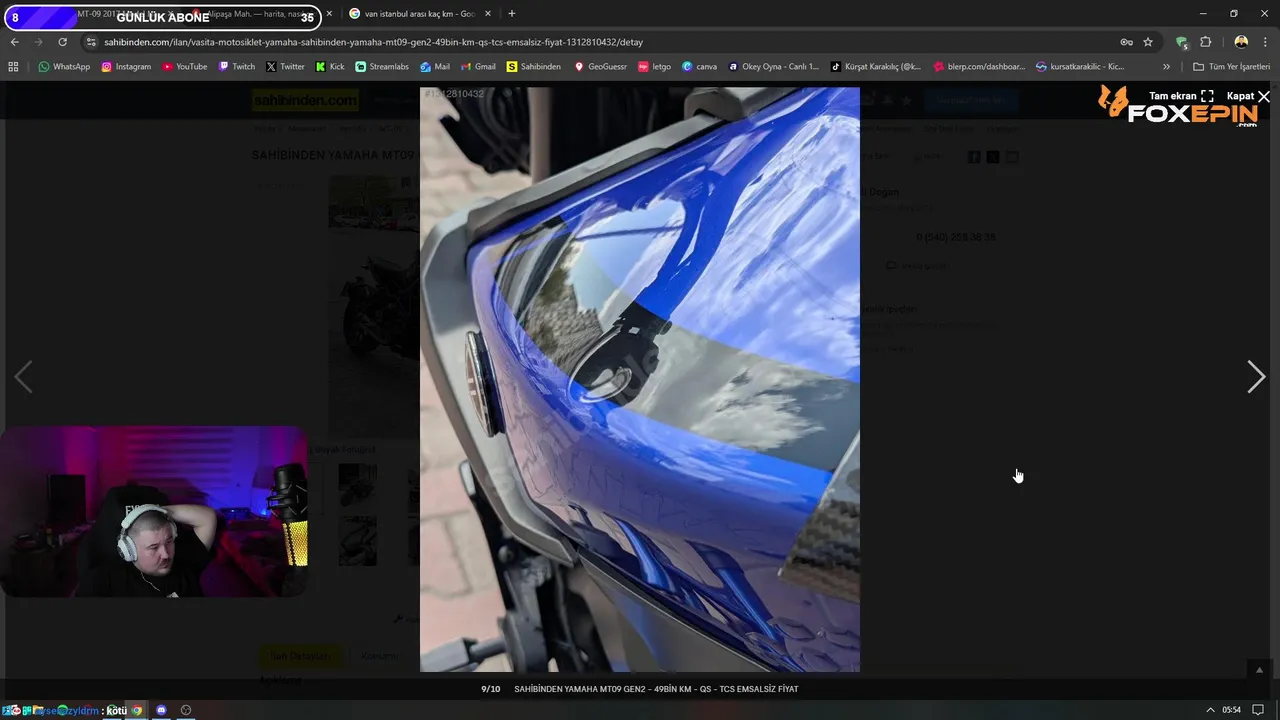Open the Sahibinden bookmark
The height and width of the screenshot is (720, 1280).
tap(534, 66)
